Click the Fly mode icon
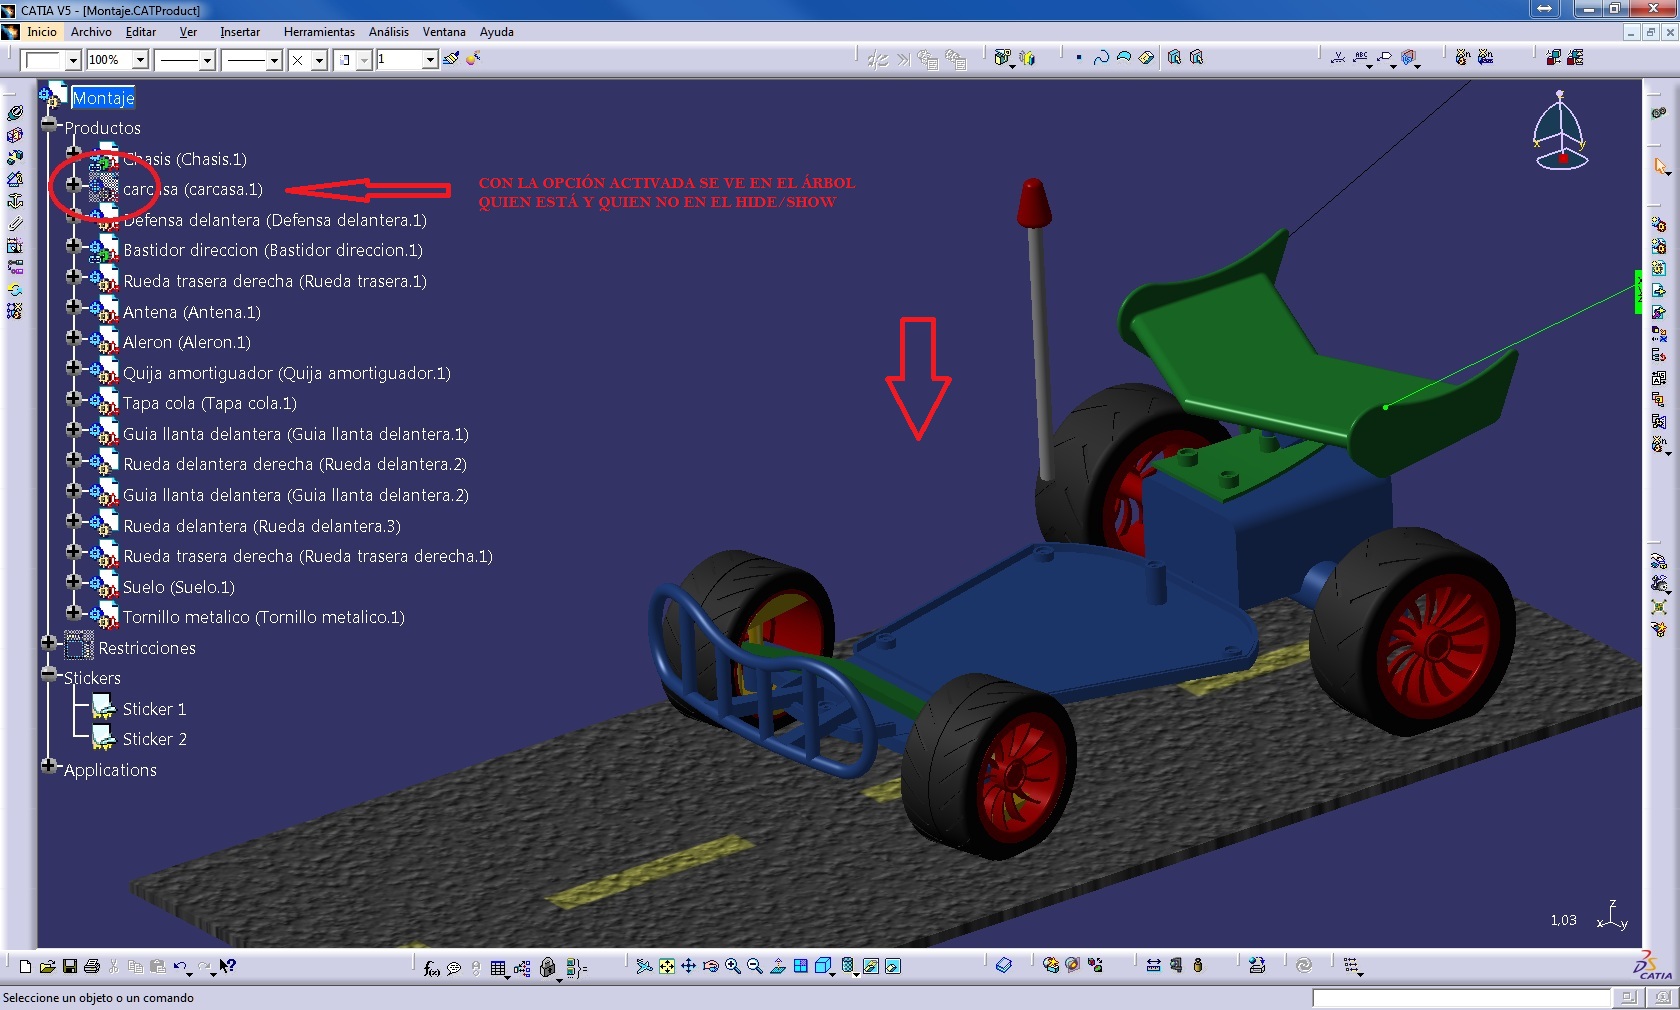This screenshot has width=1680, height=1010. point(644,966)
